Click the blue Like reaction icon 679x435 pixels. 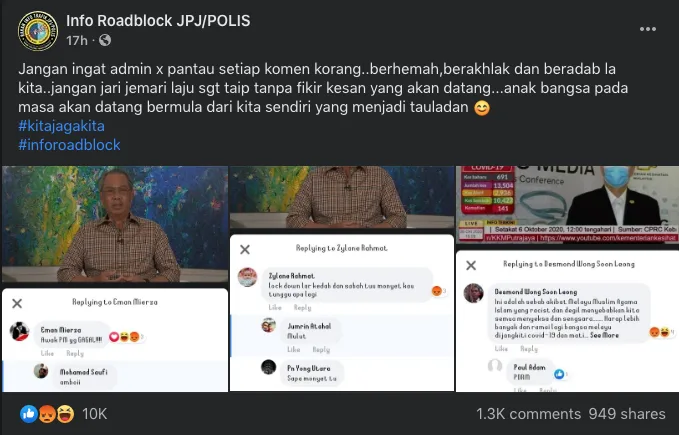pos(29,414)
